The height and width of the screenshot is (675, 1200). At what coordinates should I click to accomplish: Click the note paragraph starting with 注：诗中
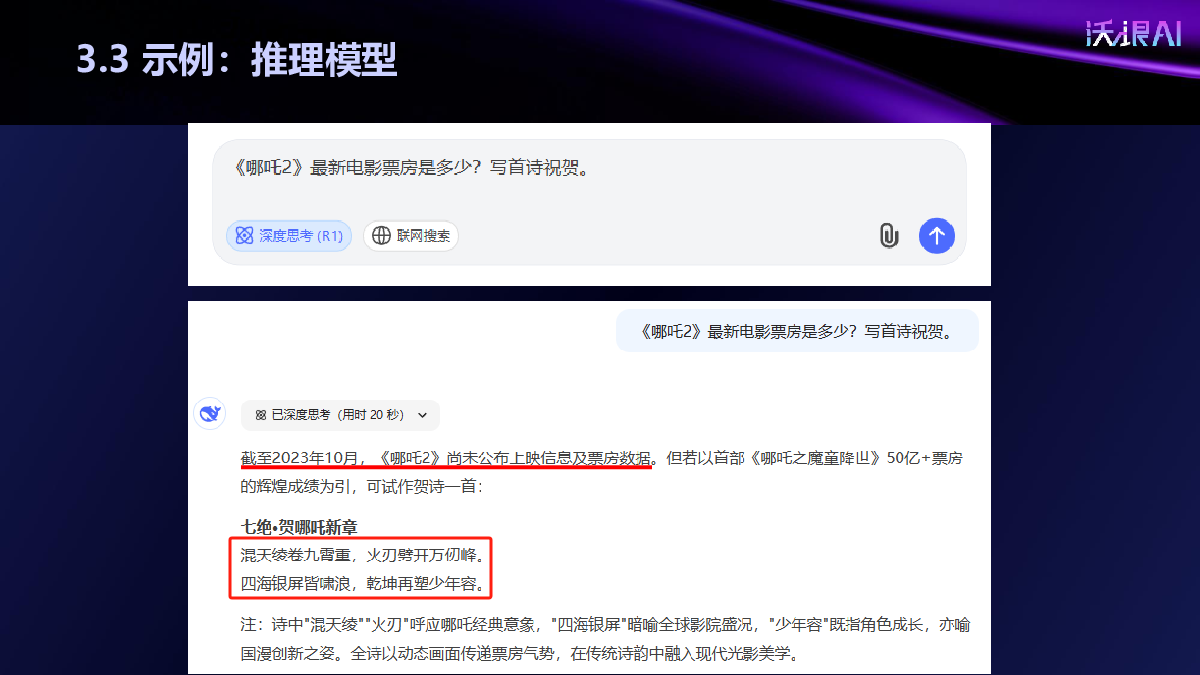pyautogui.click(x=605, y=640)
